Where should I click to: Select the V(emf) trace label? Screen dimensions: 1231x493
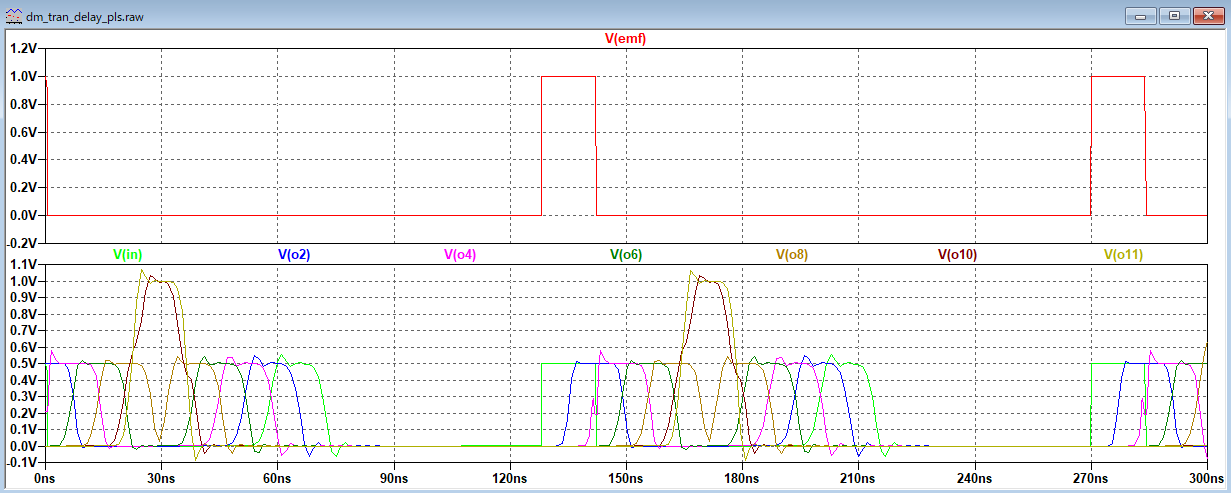625,39
